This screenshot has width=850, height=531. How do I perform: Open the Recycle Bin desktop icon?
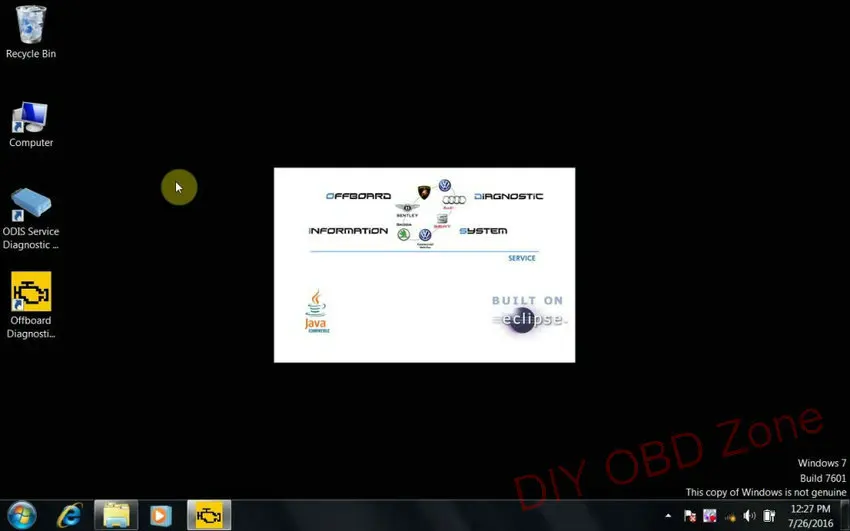pyautogui.click(x=31, y=31)
